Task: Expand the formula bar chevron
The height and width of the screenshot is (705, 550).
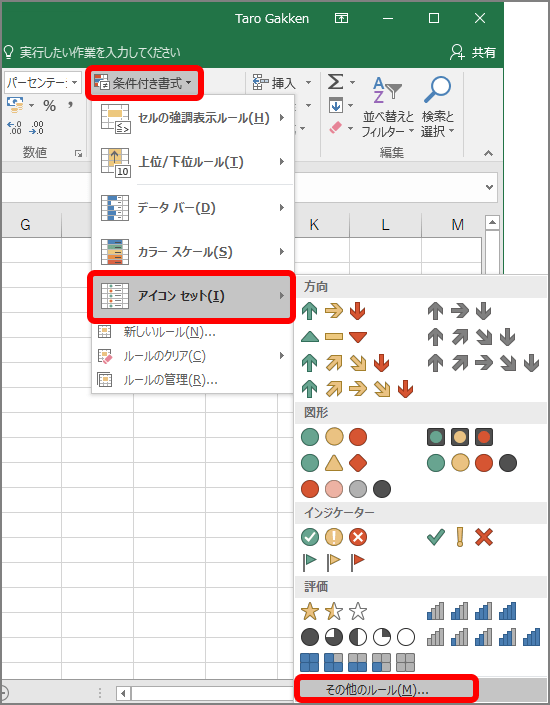Action: [x=489, y=187]
